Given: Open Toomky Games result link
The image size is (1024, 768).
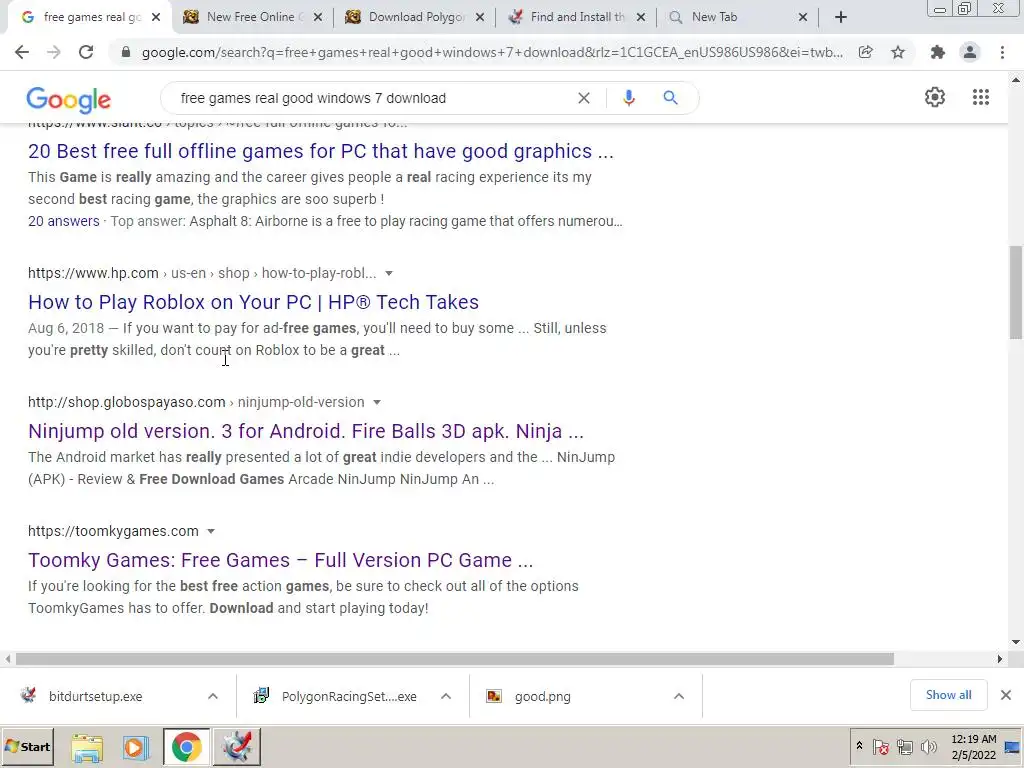Looking at the screenshot, I should (281, 560).
